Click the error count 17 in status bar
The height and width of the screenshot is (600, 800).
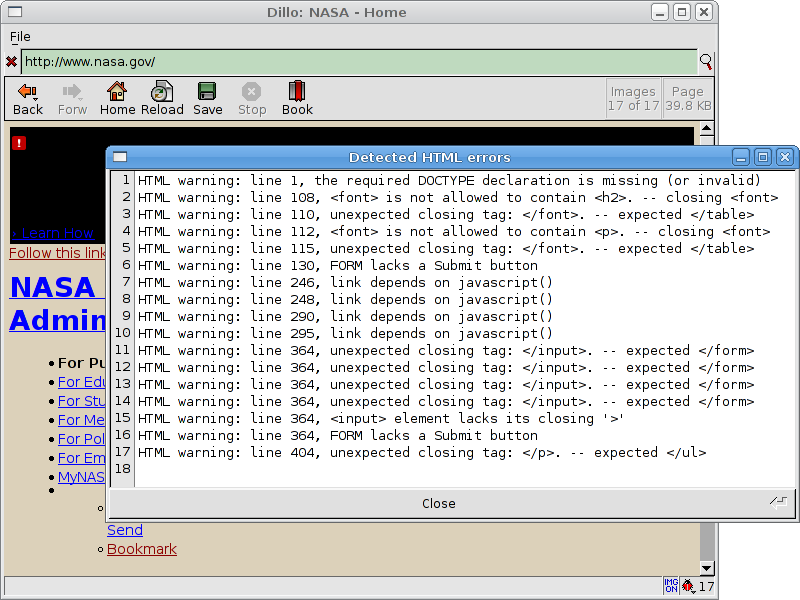coord(706,586)
